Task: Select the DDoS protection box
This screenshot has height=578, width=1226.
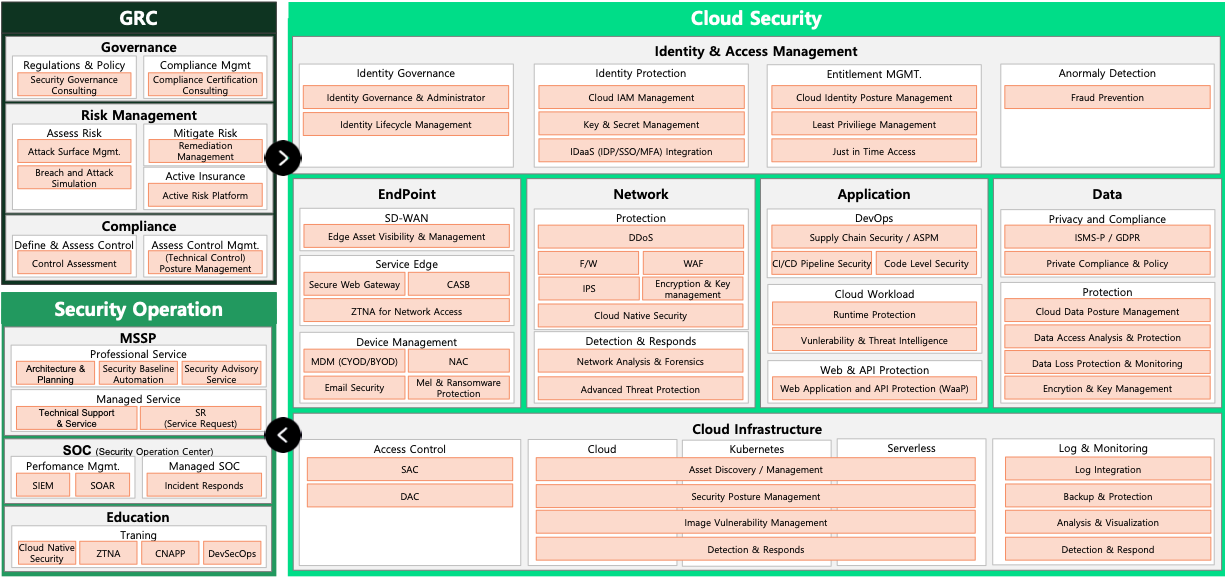Action: [x=641, y=237]
